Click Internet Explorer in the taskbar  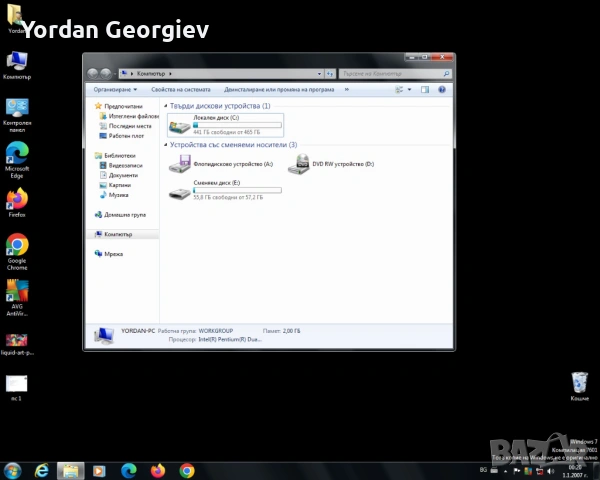click(42, 470)
